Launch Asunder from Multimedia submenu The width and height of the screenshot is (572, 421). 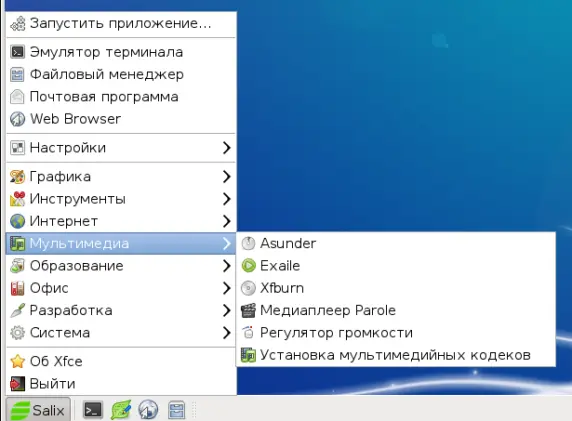click(x=396, y=243)
